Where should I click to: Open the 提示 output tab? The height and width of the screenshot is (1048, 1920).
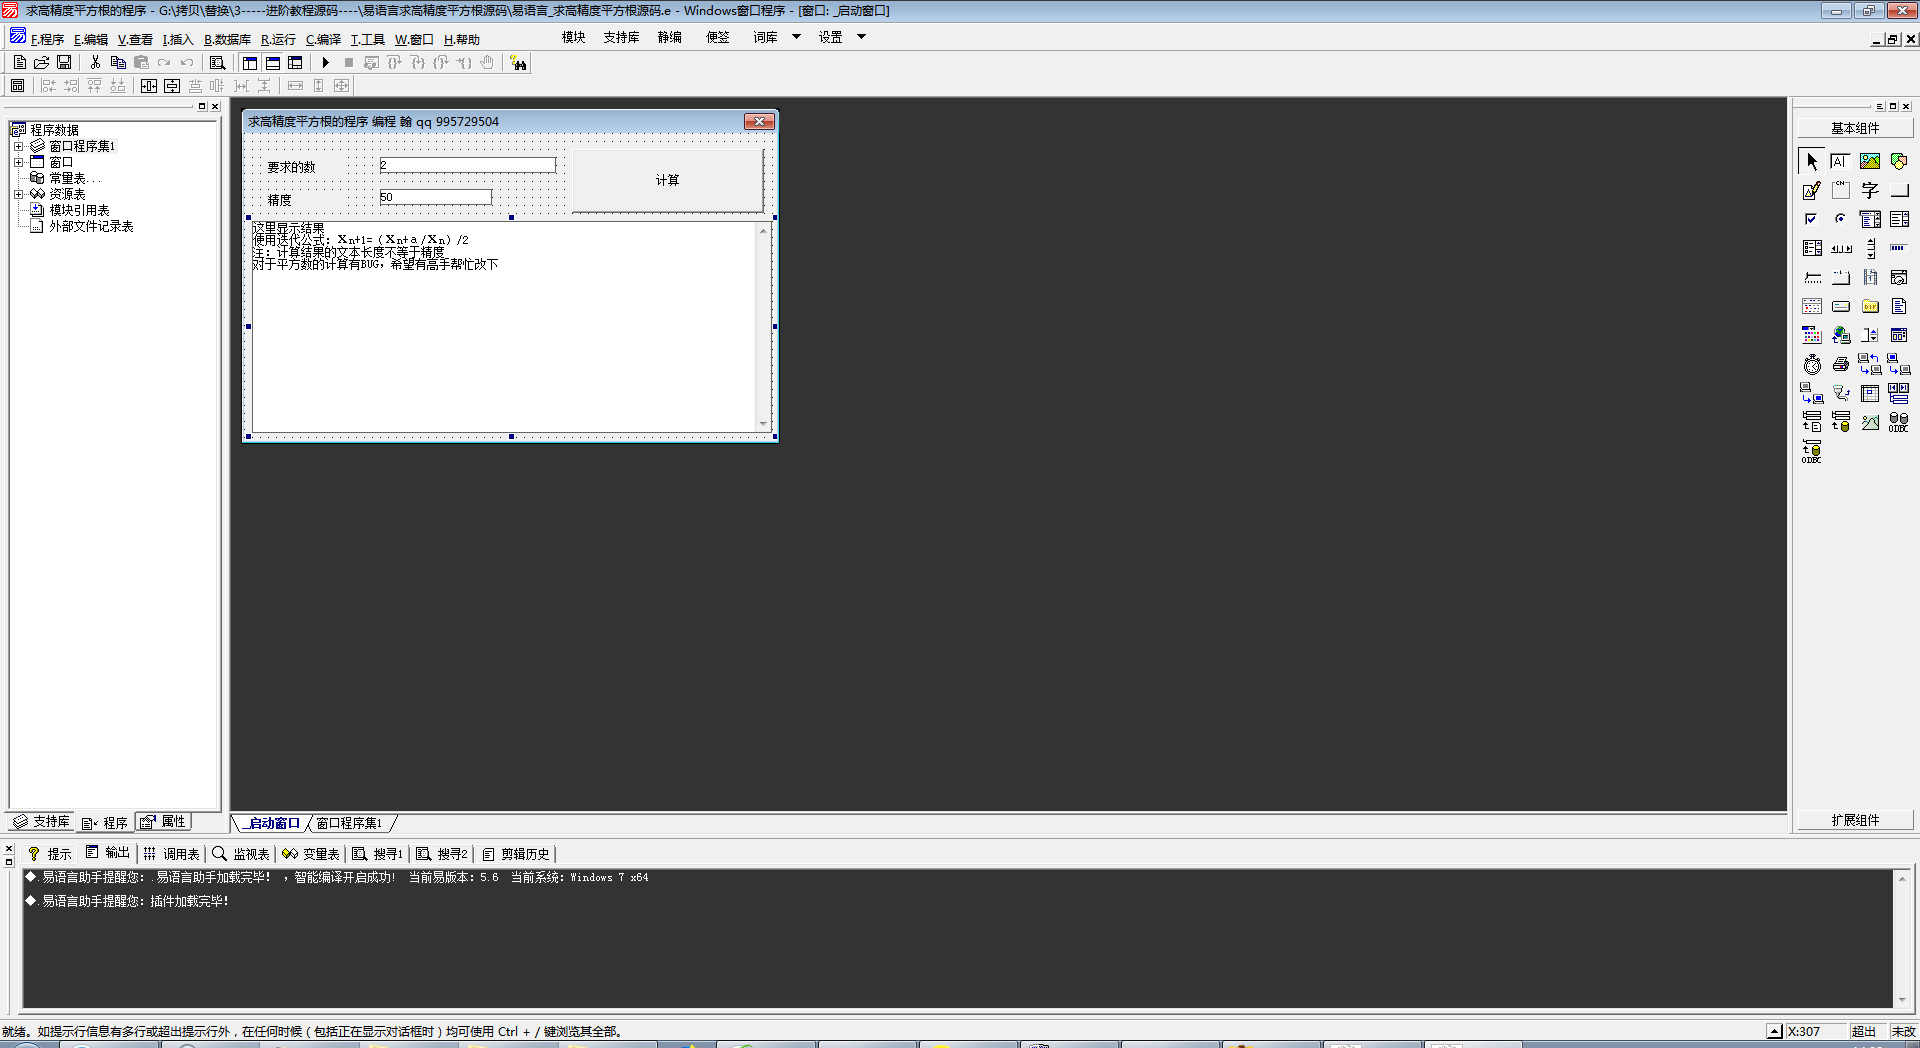[49, 854]
